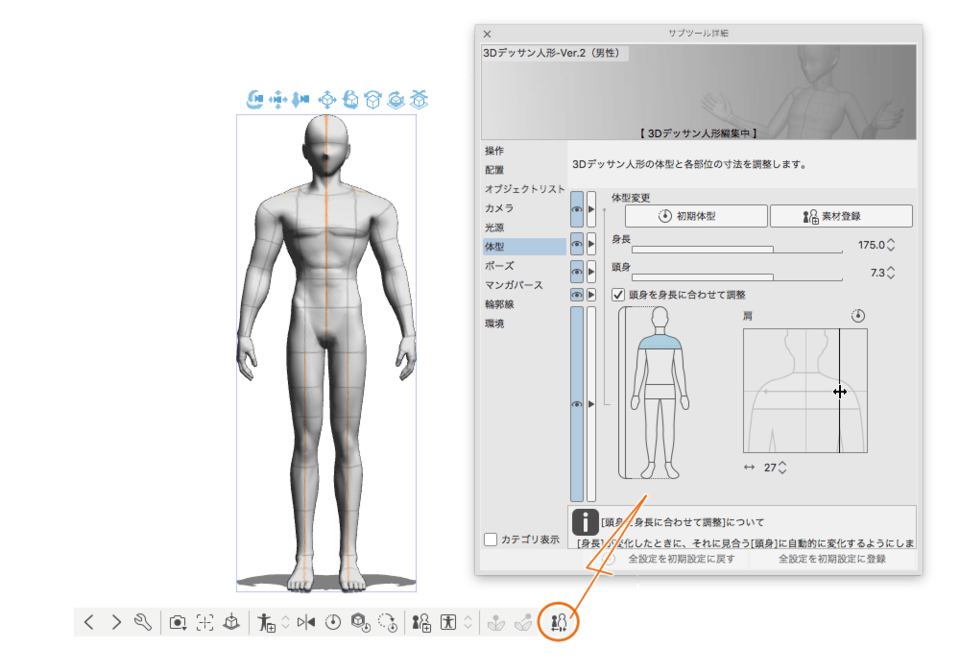Click the register full body pose icon

point(266,622)
